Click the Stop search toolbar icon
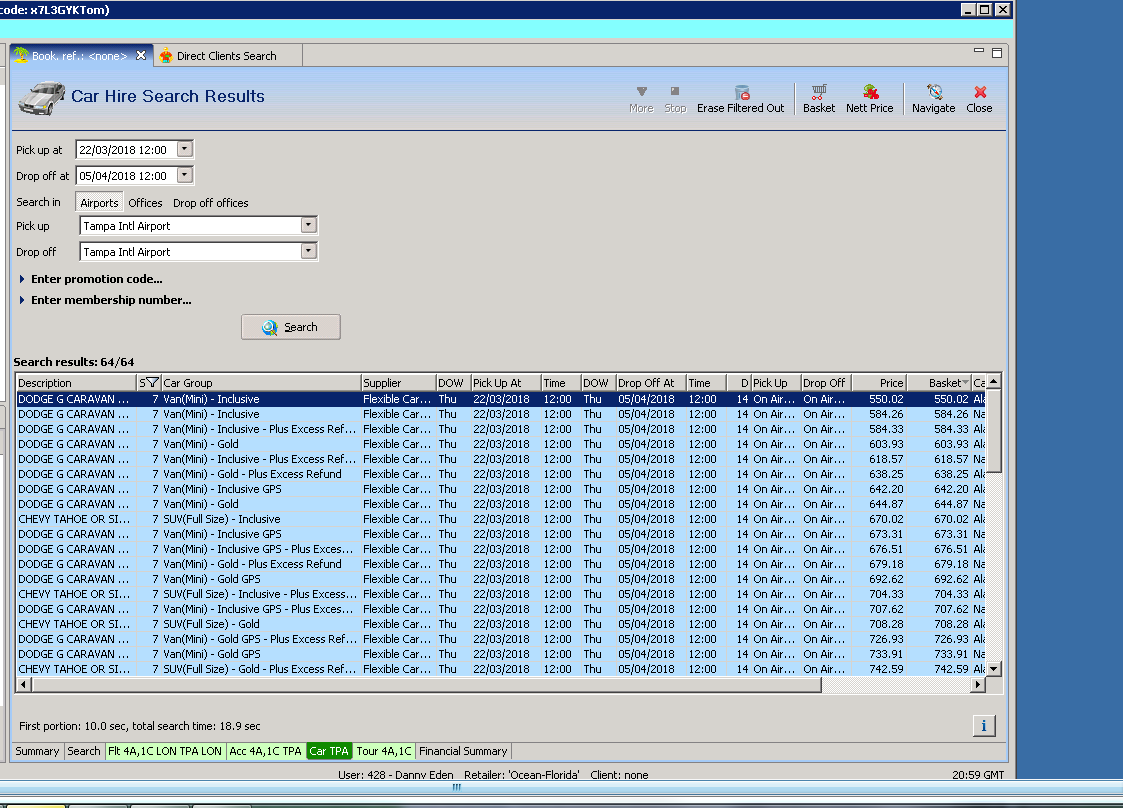 [x=675, y=93]
